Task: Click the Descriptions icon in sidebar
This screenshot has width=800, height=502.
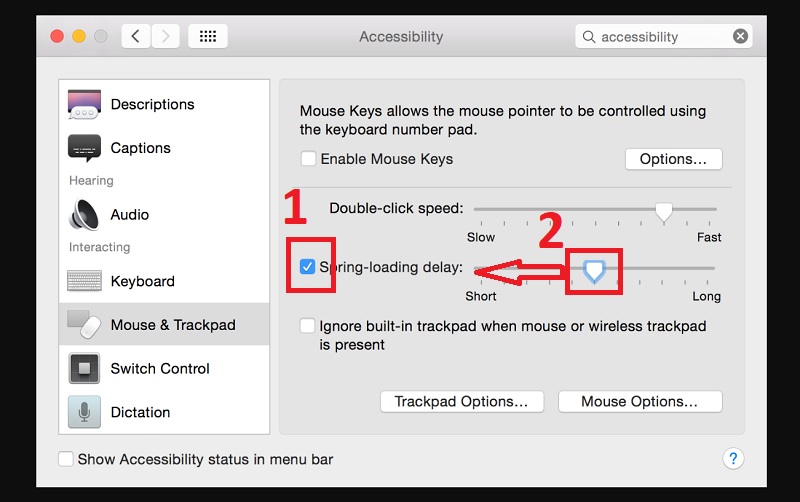Action: click(x=84, y=104)
